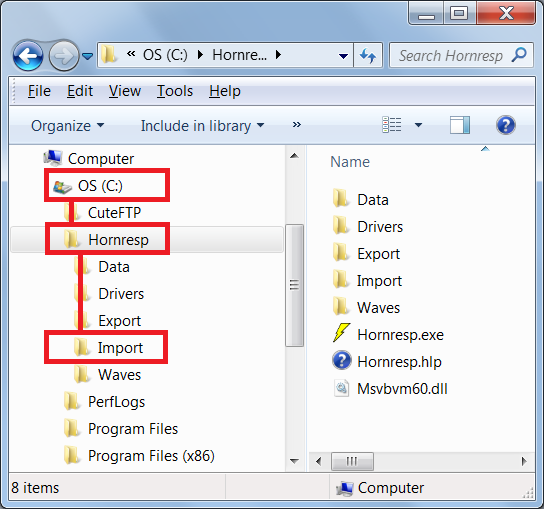Select Hornresp folder in the tree
The width and height of the screenshot is (544, 509).
[119, 240]
